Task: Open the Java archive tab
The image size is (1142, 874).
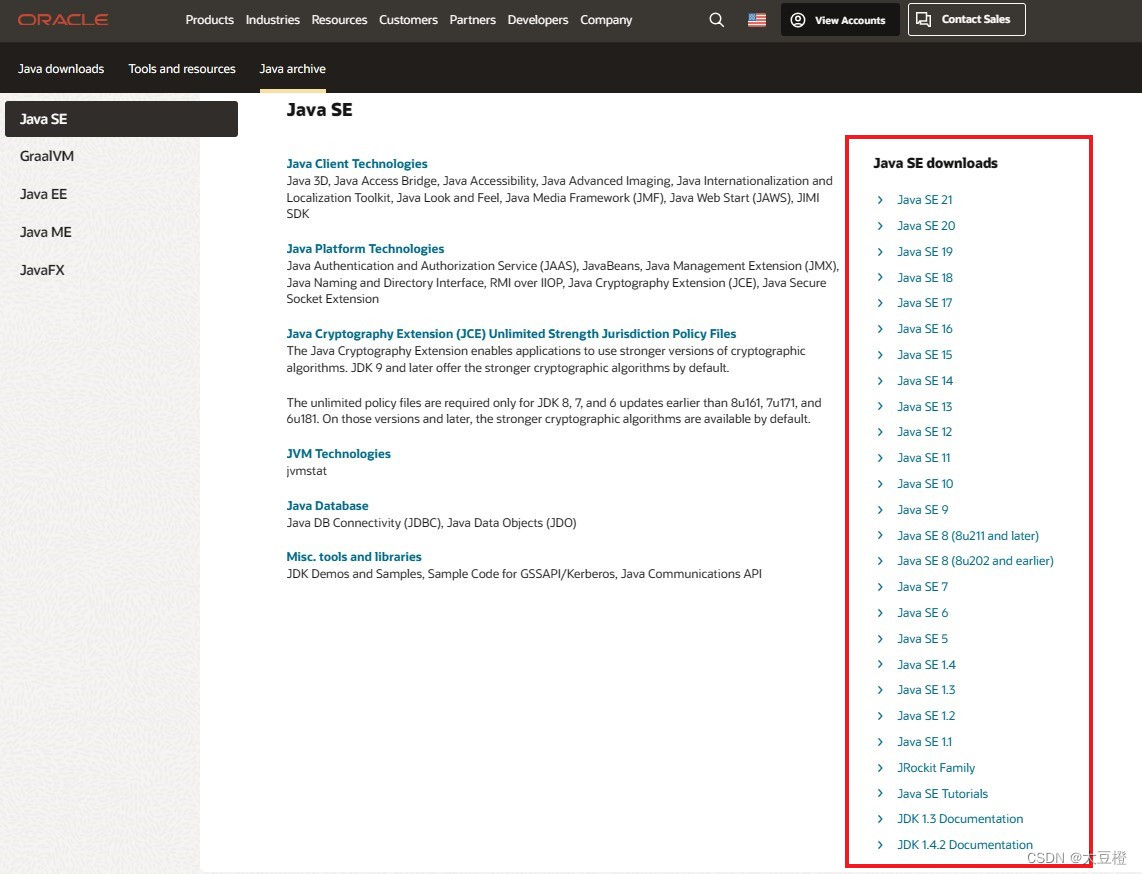Action: [x=292, y=68]
